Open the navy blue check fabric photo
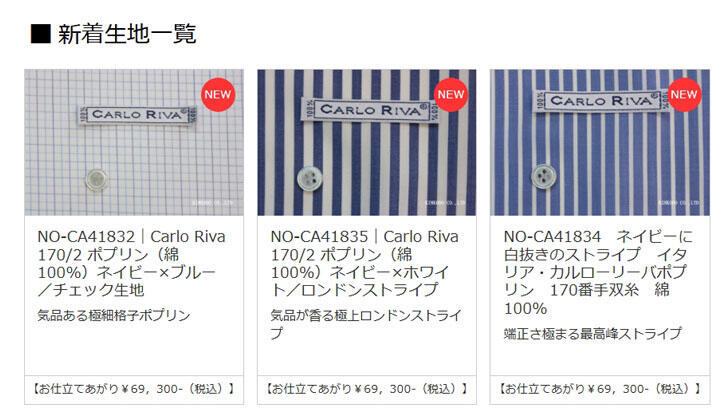The width and height of the screenshot is (725, 417). (x=134, y=142)
